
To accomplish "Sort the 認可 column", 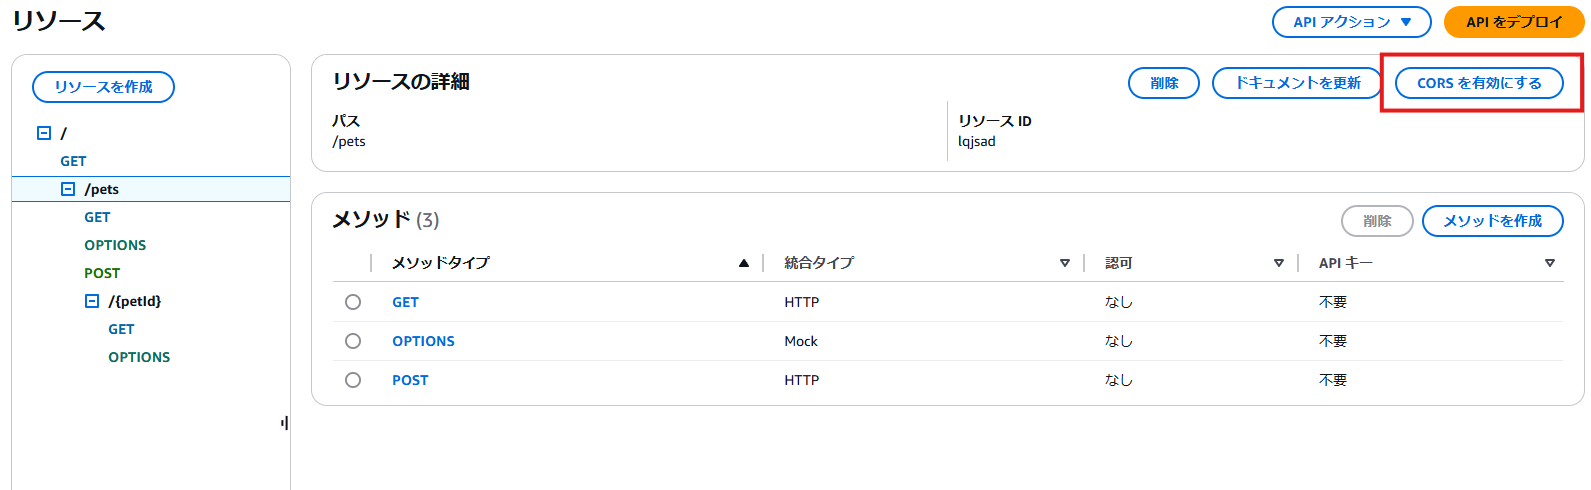I will pyautogui.click(x=1278, y=263).
